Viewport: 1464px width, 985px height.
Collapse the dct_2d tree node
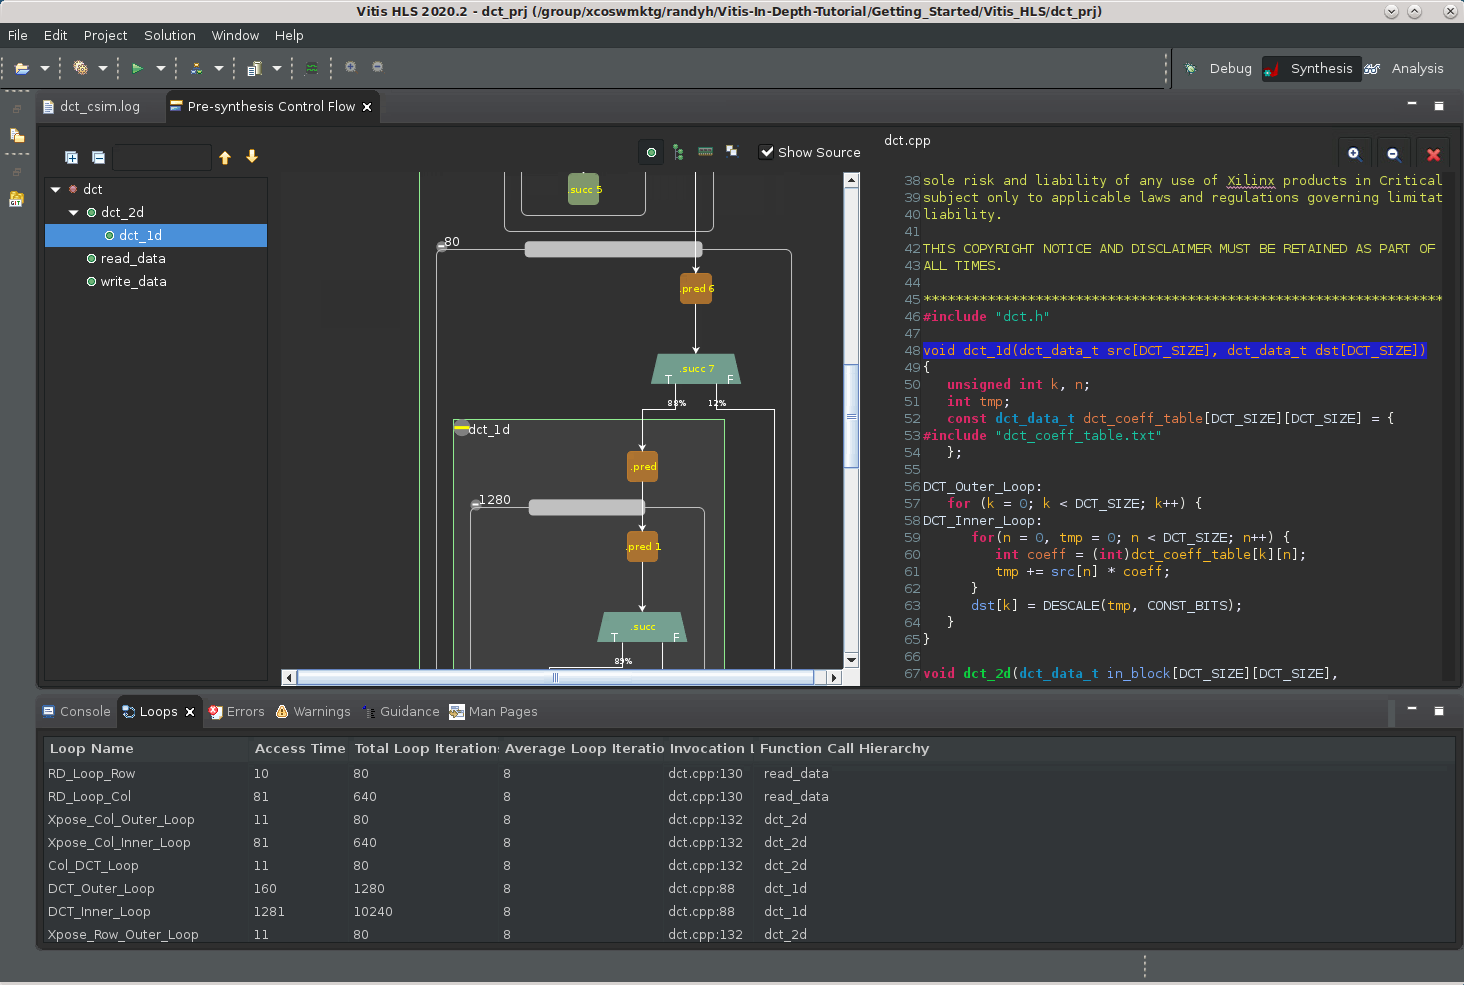click(74, 212)
